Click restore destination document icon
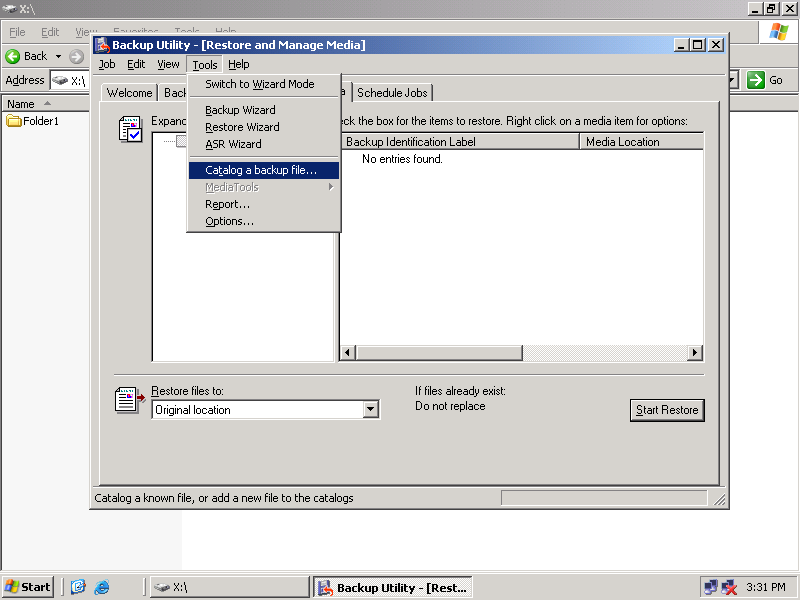The height and width of the screenshot is (600, 800). (x=130, y=399)
